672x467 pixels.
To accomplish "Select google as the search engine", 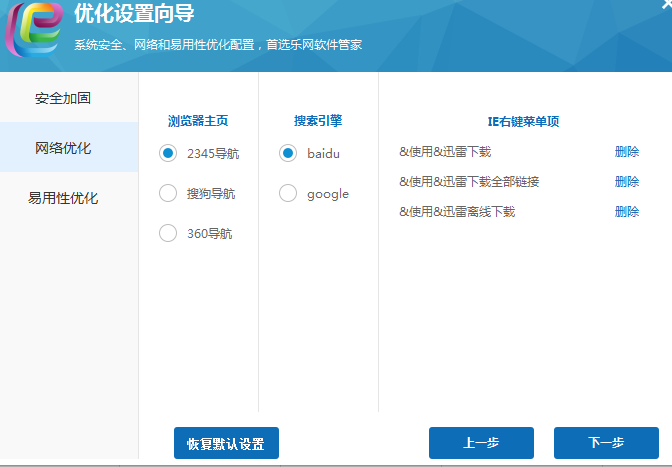I will tap(288, 194).
